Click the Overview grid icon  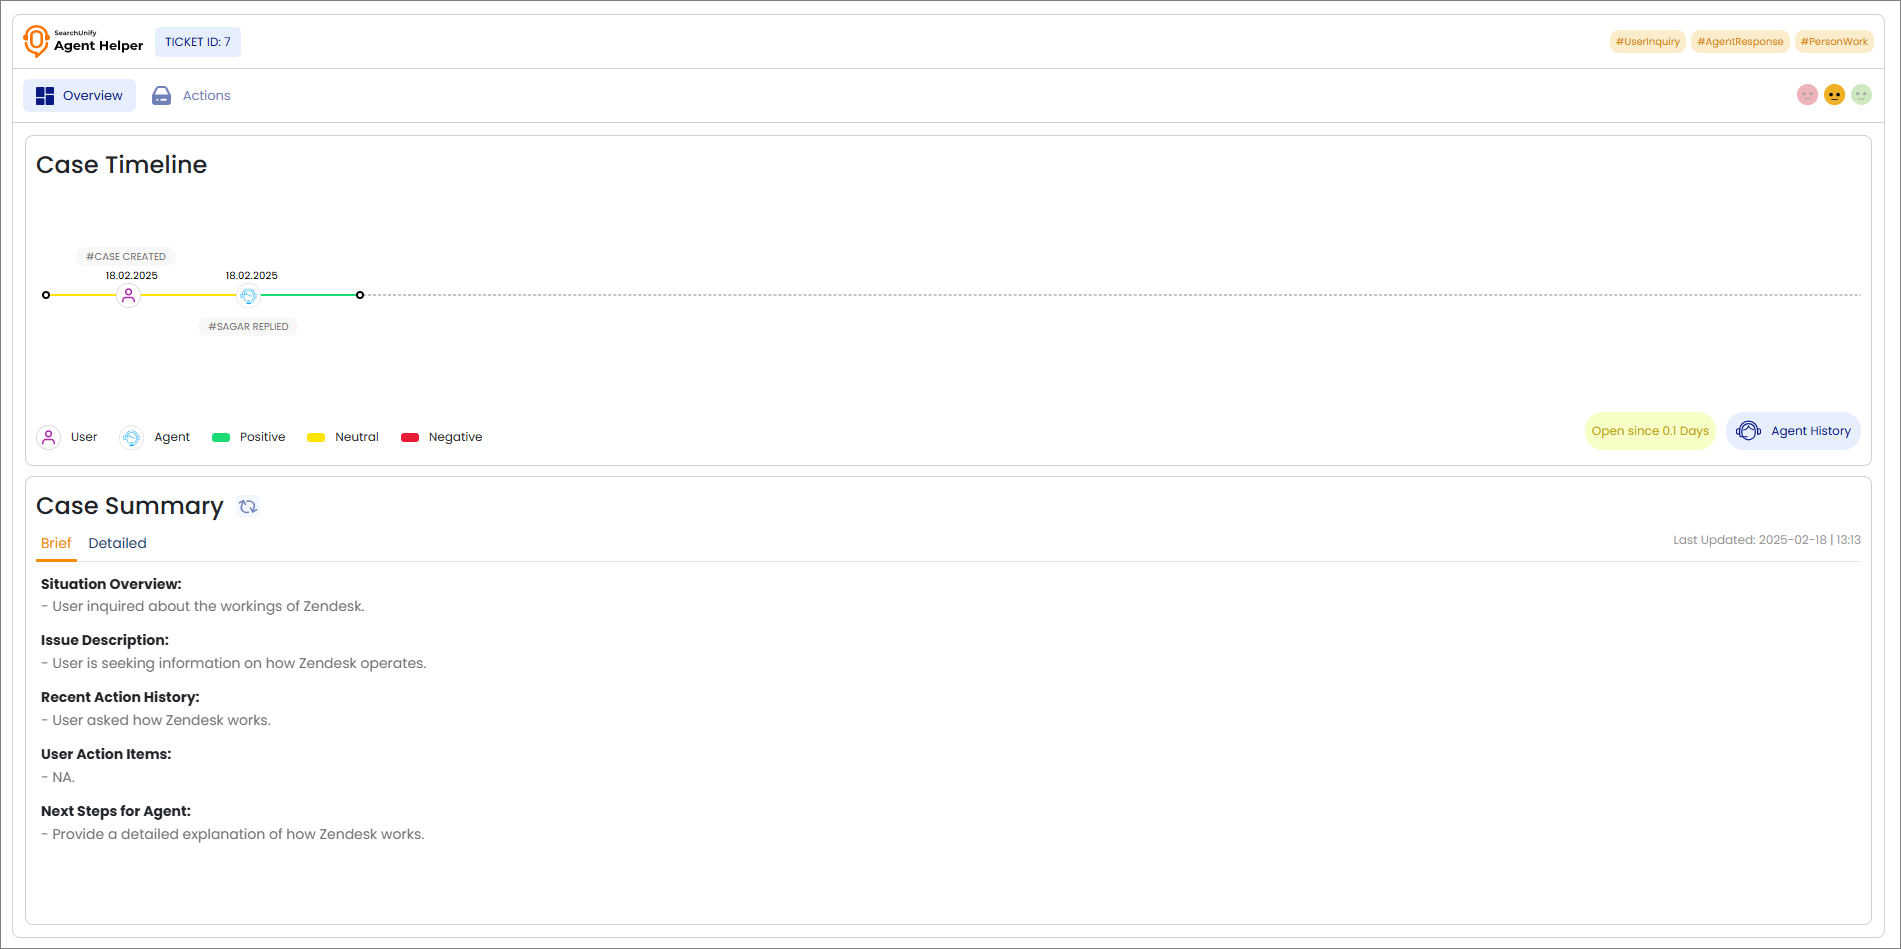(45, 96)
